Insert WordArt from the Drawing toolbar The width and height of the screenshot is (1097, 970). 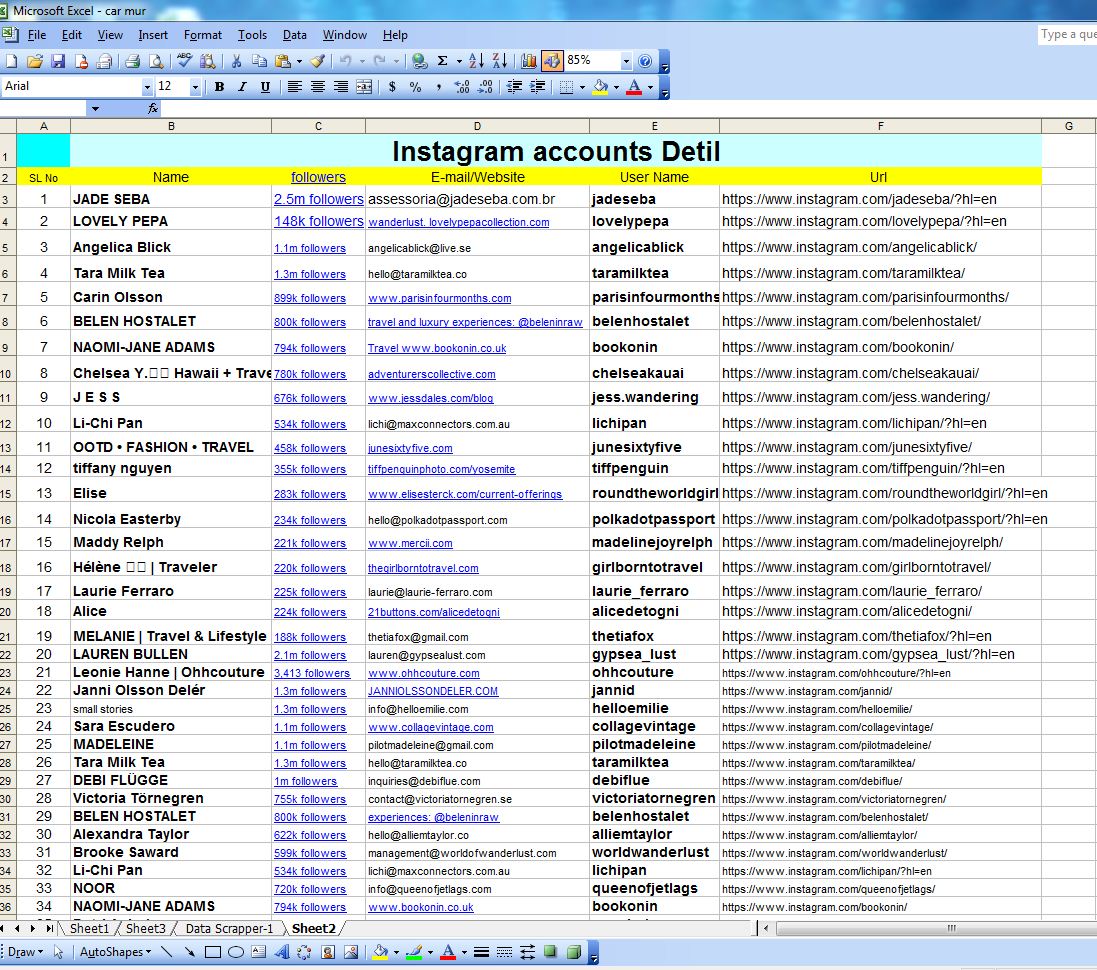click(283, 952)
